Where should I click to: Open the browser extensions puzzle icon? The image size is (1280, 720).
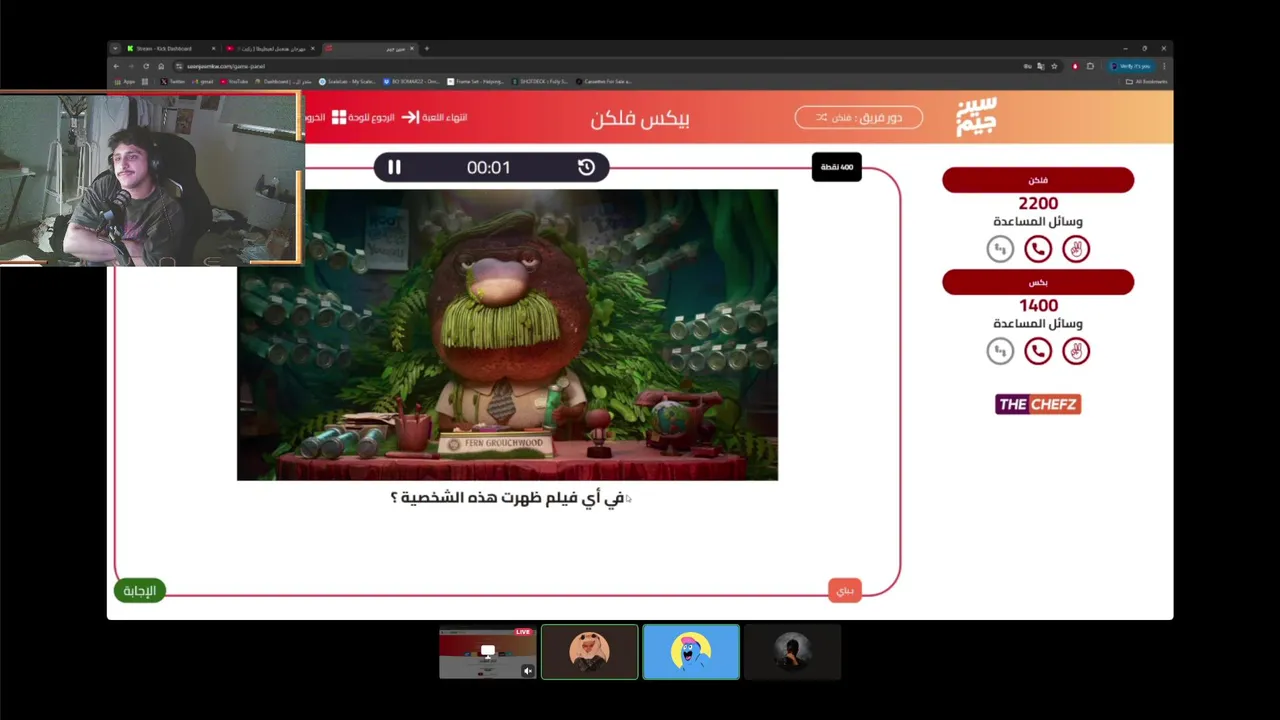click(1090, 66)
